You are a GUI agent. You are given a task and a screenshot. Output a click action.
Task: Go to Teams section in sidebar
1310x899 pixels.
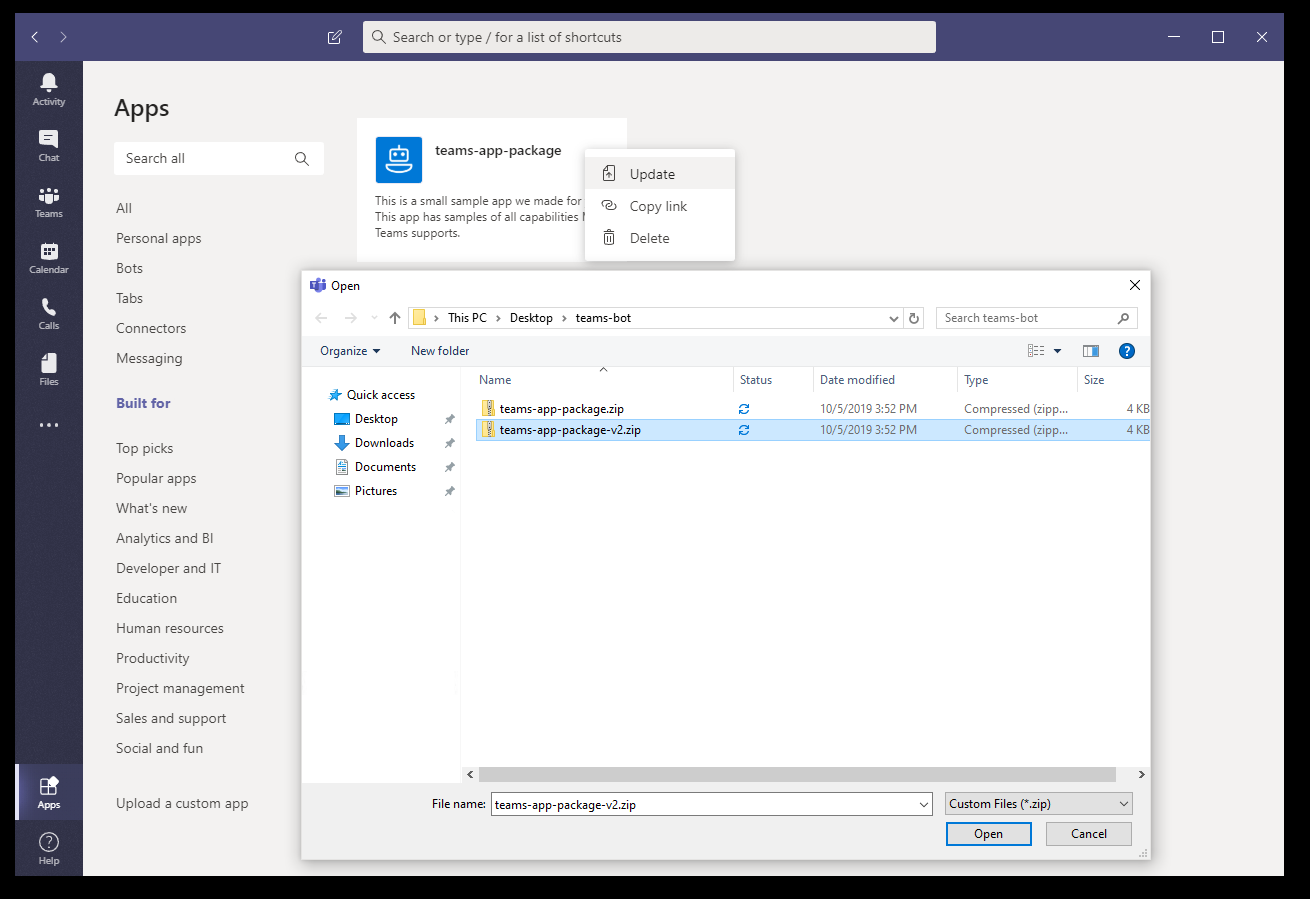coord(48,201)
